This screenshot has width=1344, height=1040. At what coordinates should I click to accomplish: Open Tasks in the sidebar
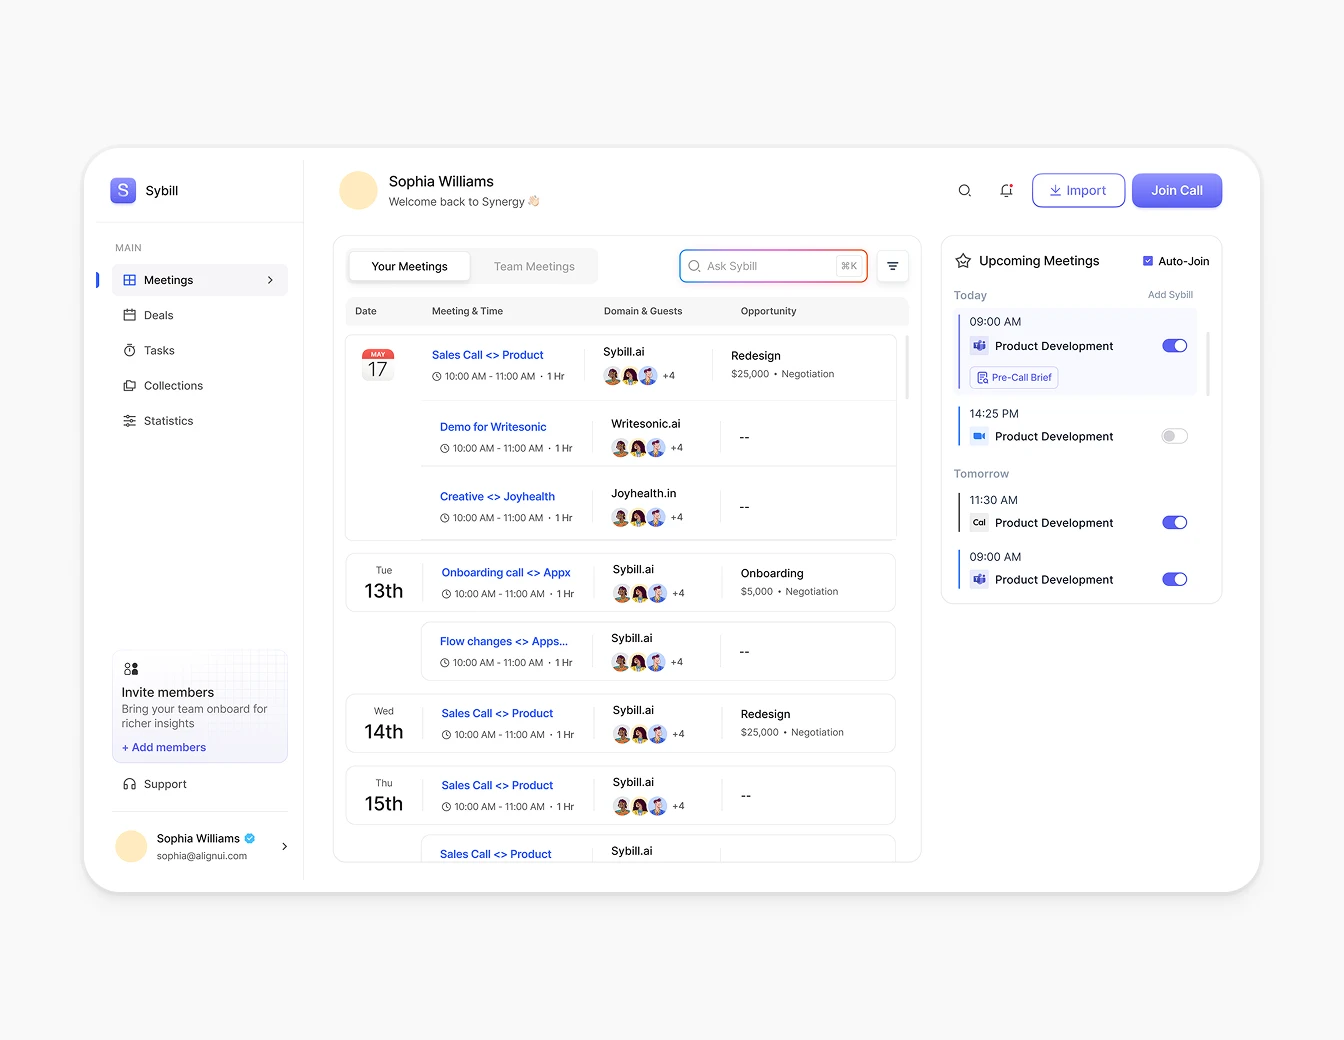[158, 351]
